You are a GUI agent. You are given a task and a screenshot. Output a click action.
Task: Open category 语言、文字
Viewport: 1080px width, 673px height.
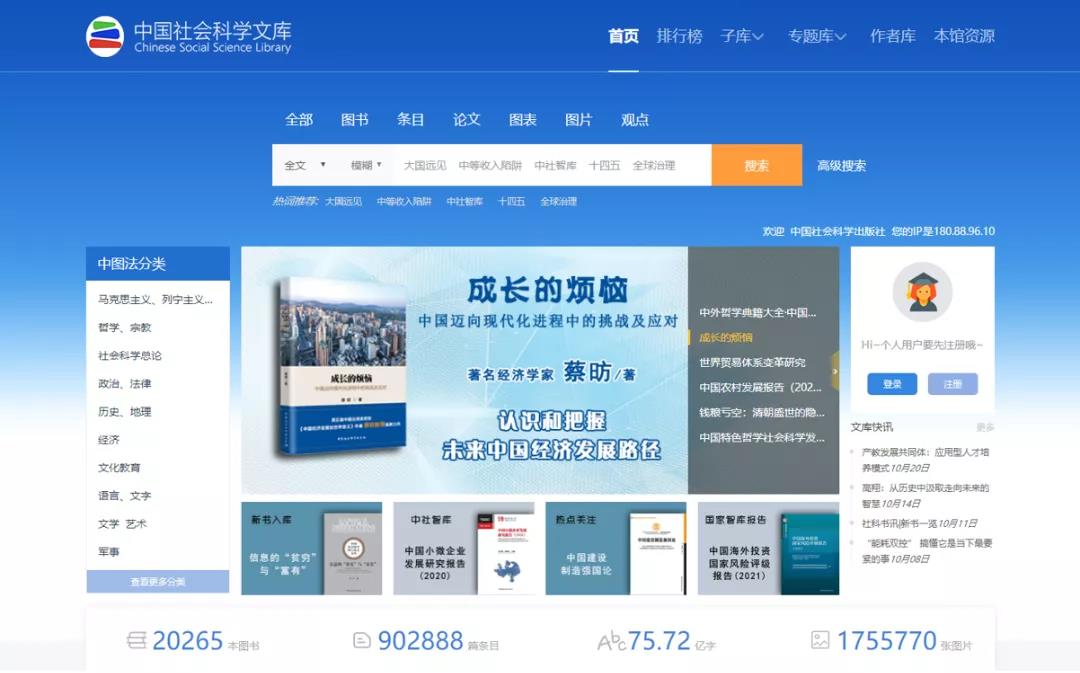point(125,495)
